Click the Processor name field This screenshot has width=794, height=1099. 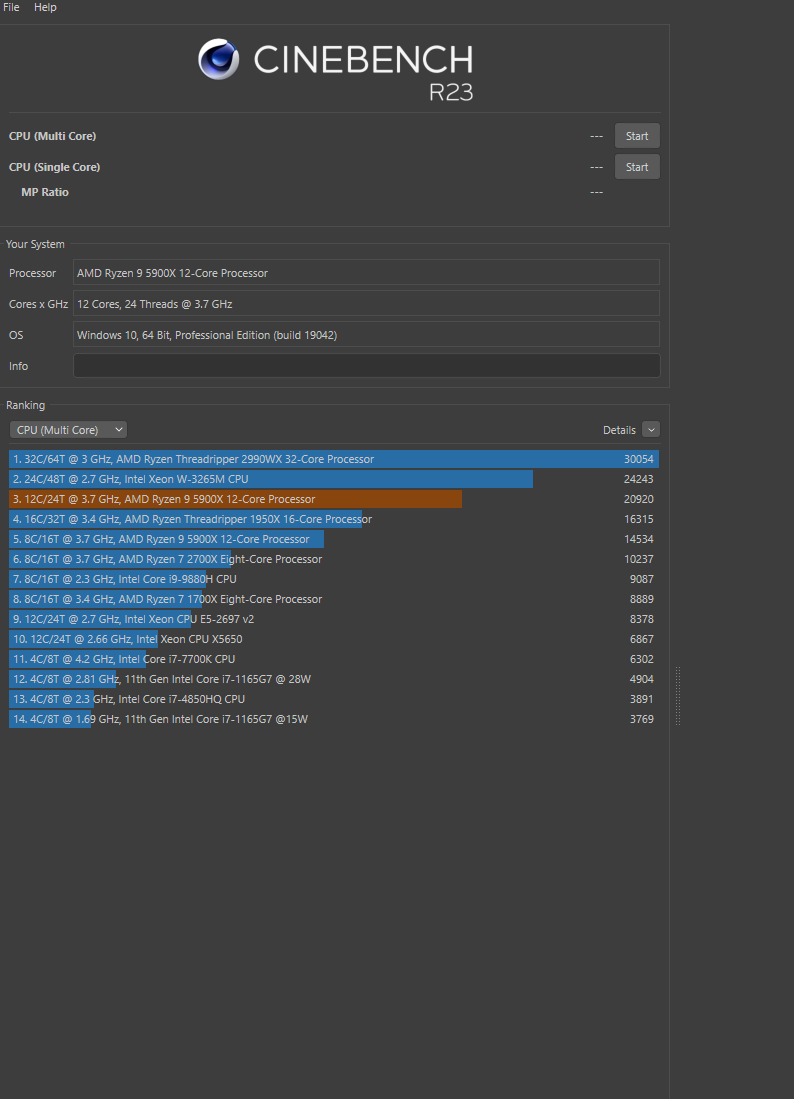tap(366, 273)
